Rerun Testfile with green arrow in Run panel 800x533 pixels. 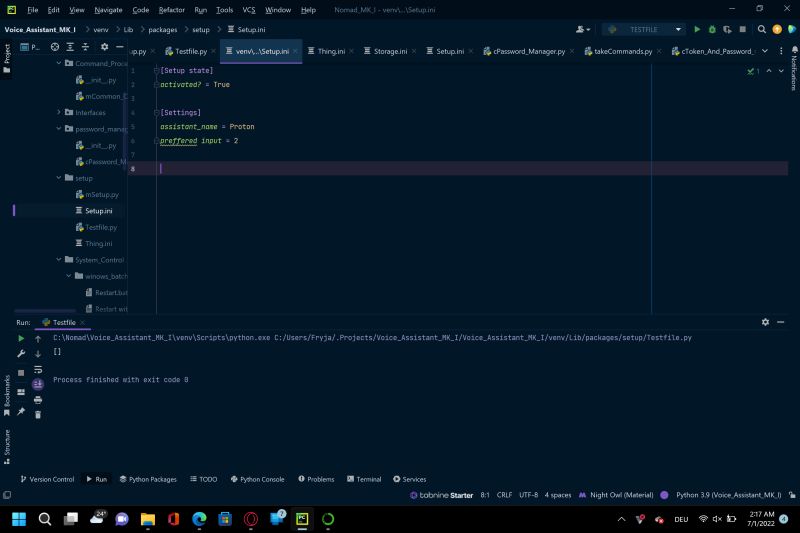[21, 338]
